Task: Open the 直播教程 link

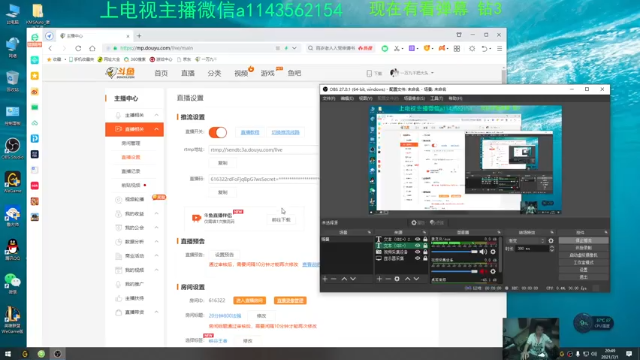Action: (250, 132)
